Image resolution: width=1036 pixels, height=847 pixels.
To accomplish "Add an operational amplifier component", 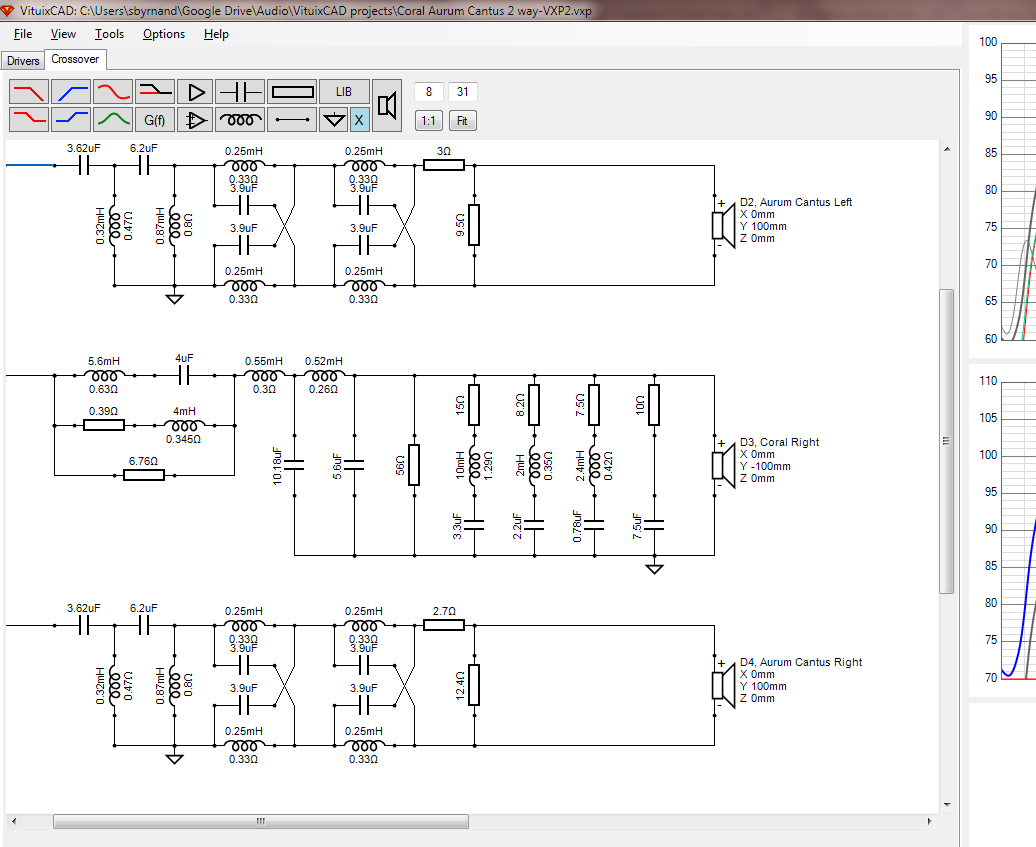I will click(x=196, y=120).
